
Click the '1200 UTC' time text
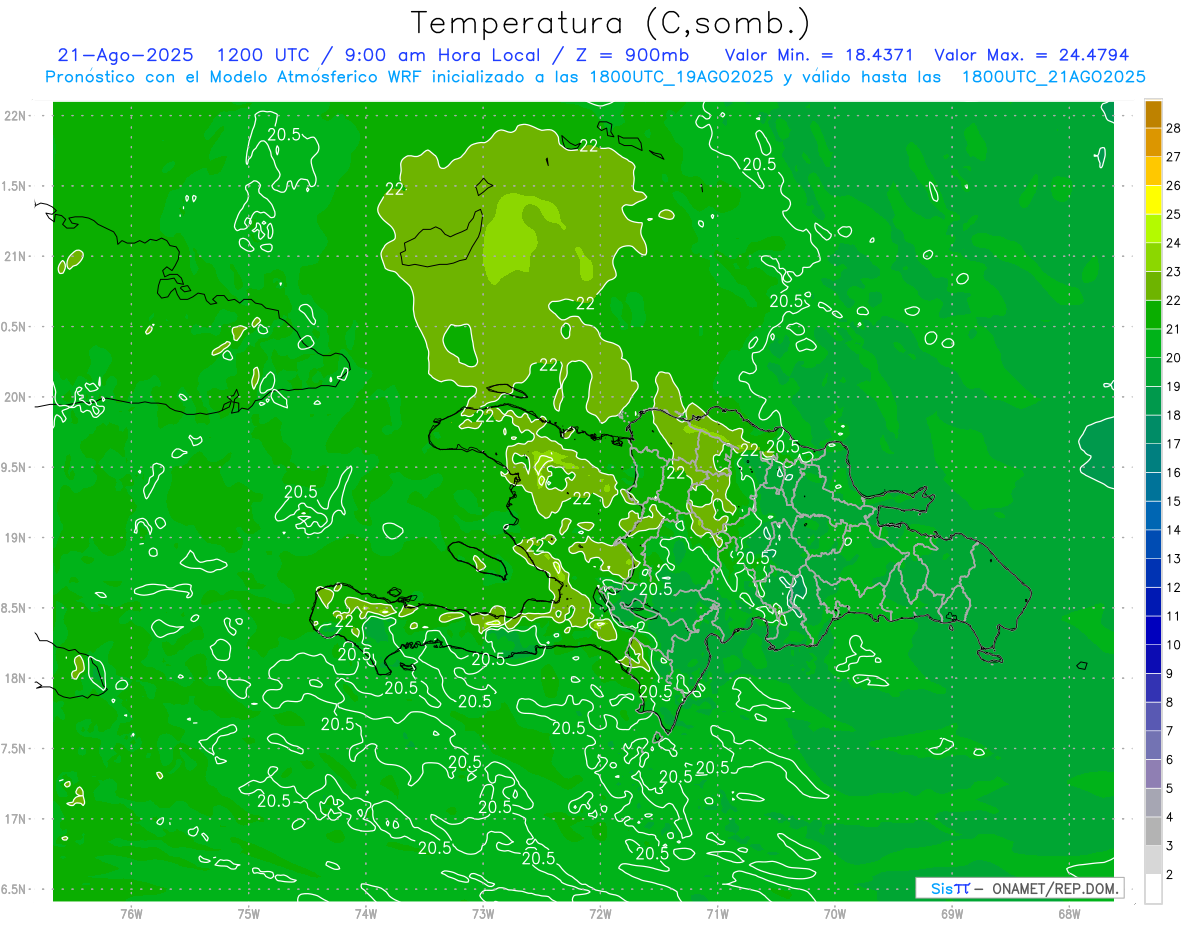265,55
